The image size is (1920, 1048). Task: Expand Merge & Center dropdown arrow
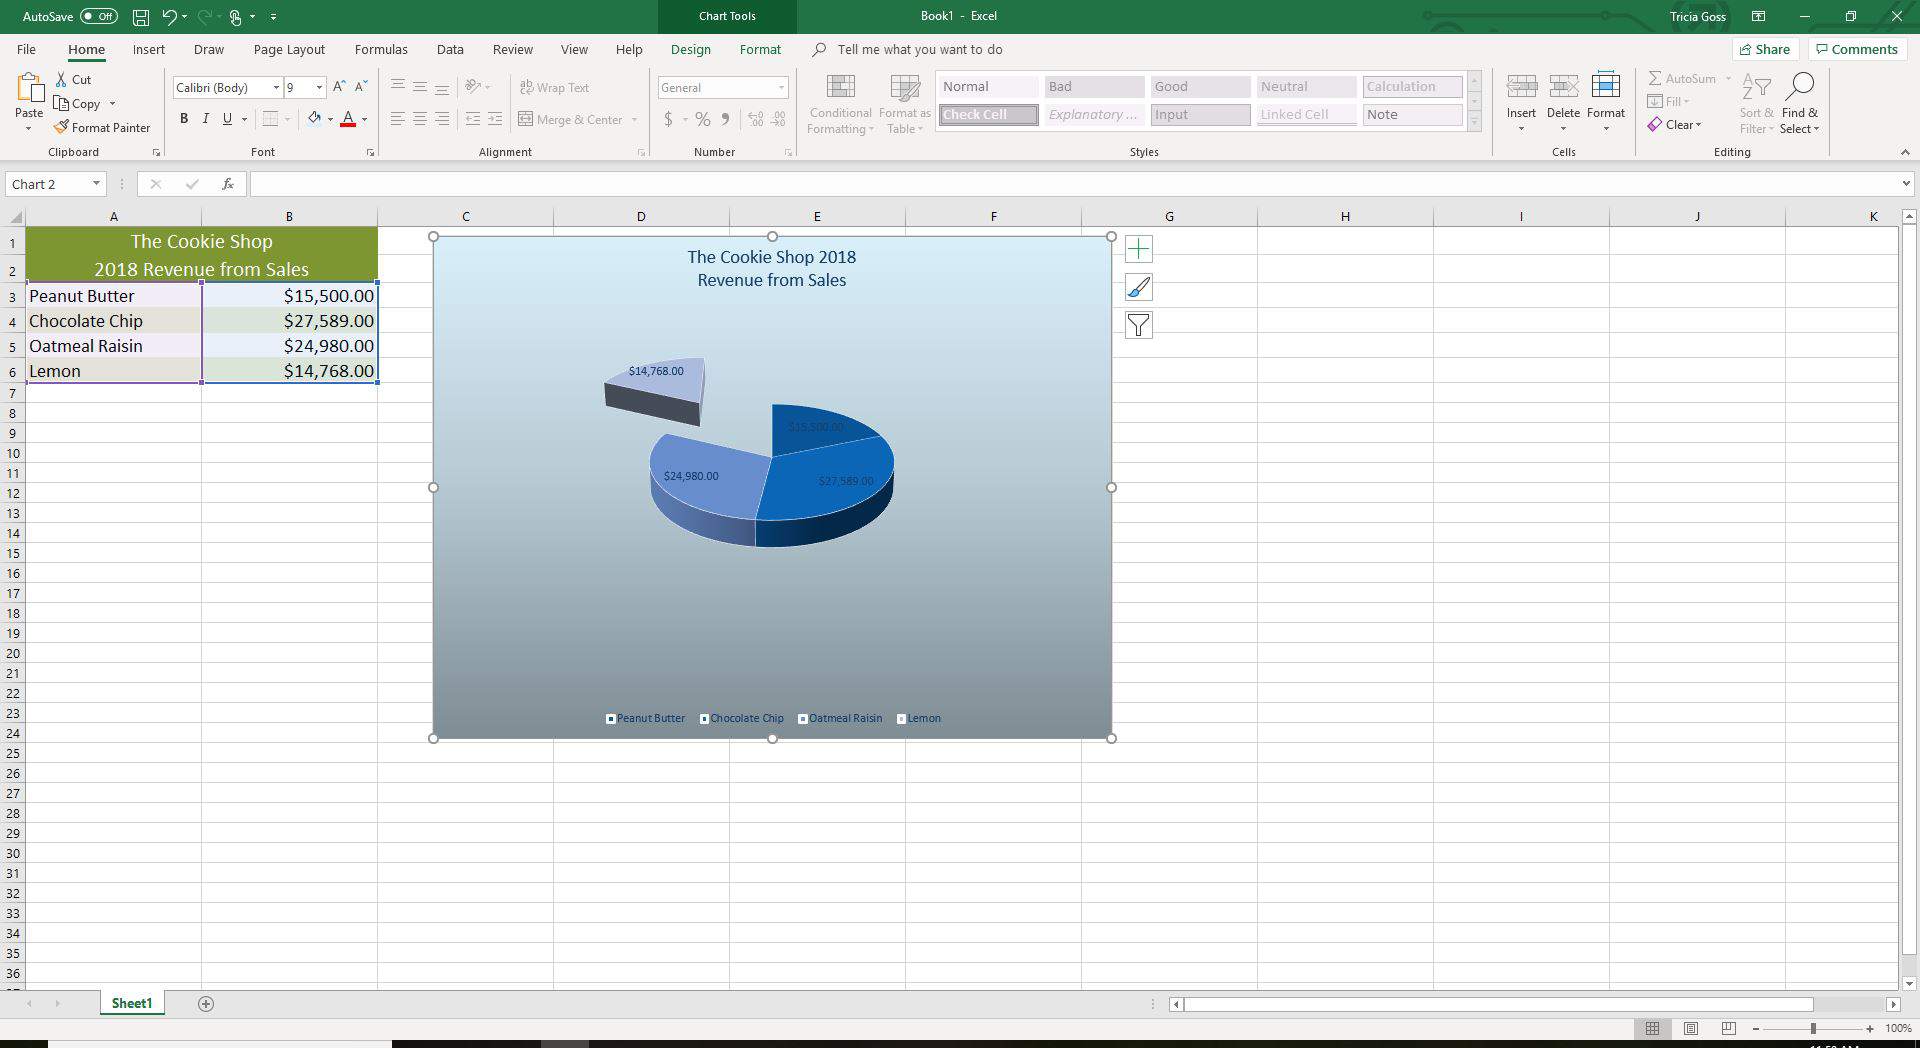[634, 120]
